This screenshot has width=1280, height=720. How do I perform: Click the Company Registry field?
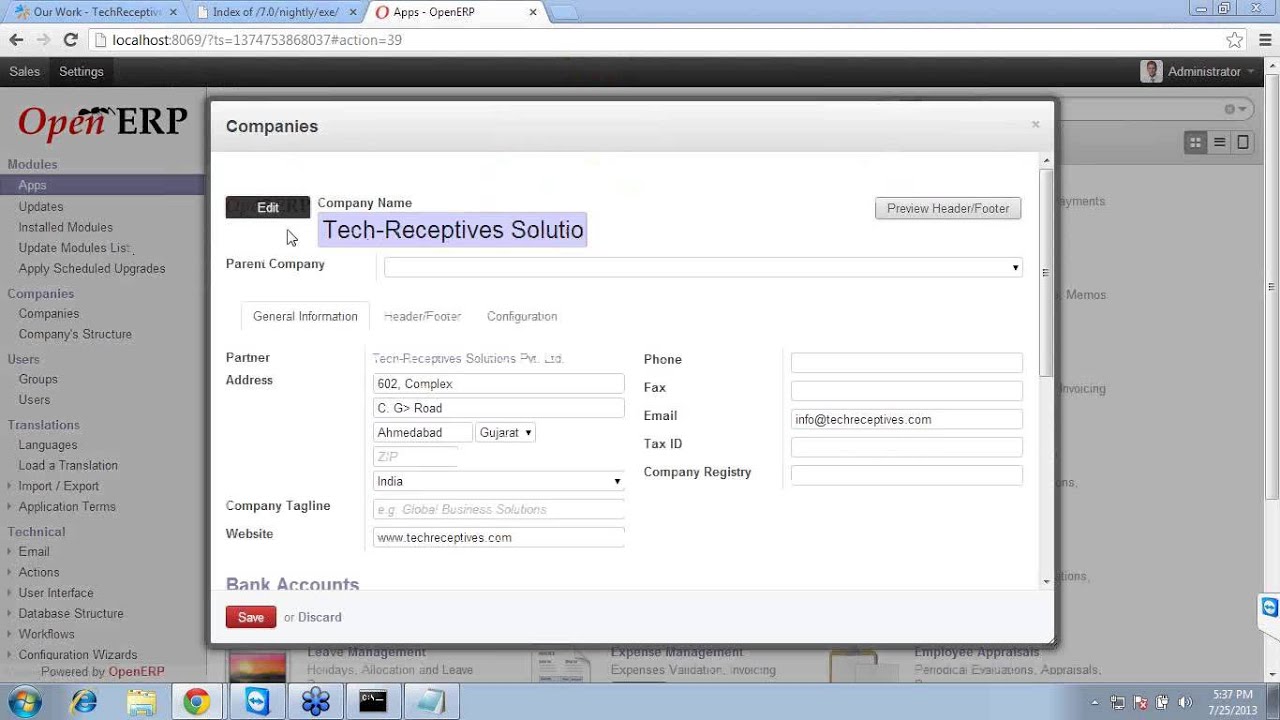pos(907,475)
